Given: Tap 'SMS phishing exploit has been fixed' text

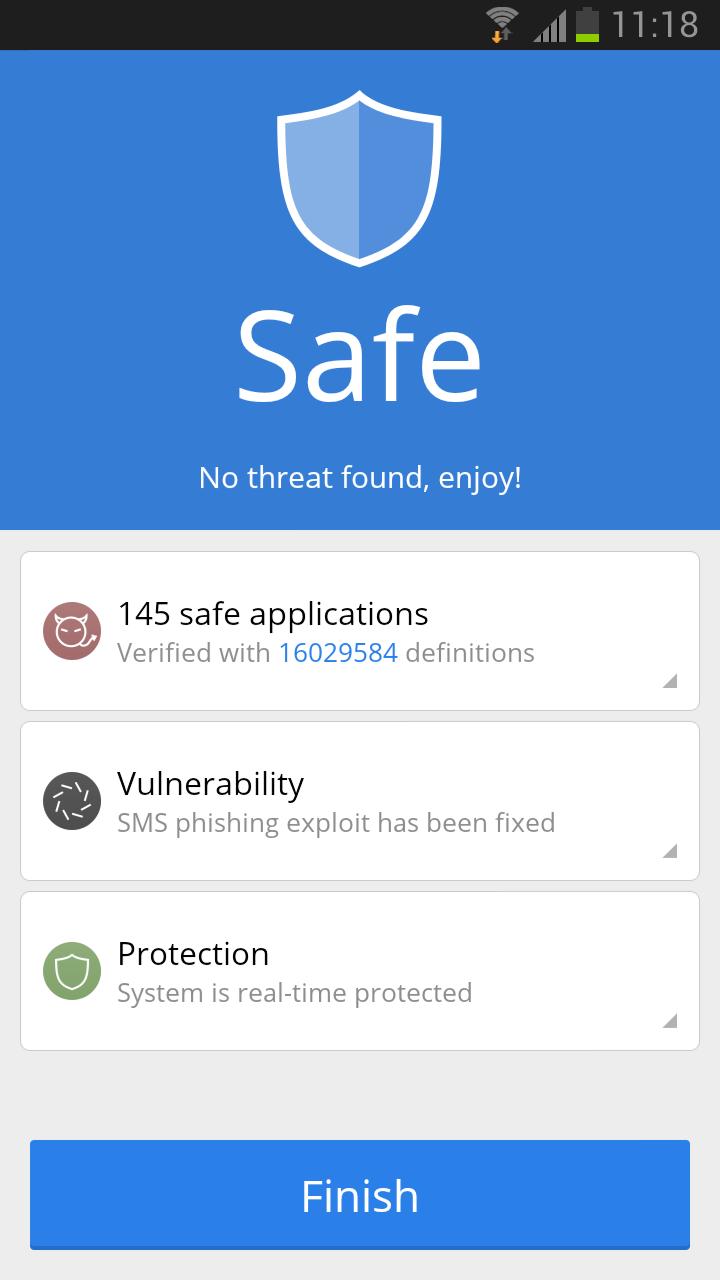Looking at the screenshot, I should click(x=336, y=823).
